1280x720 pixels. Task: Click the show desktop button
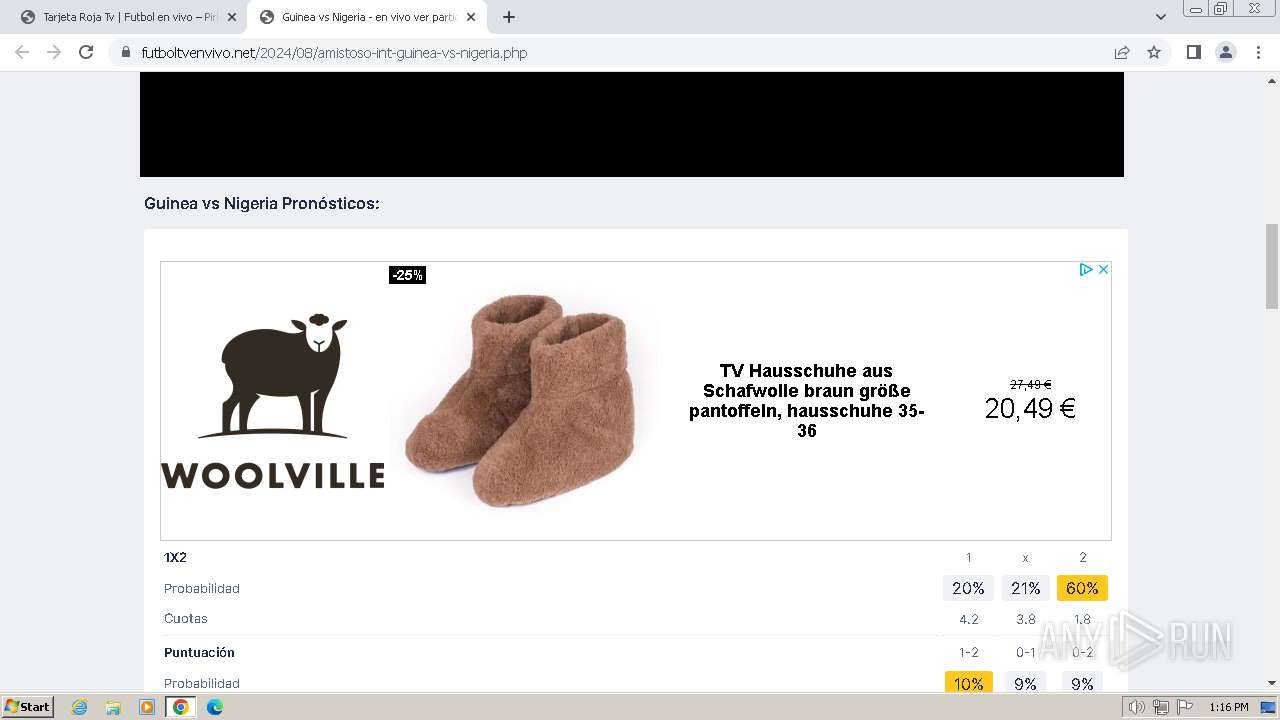click(1269, 707)
